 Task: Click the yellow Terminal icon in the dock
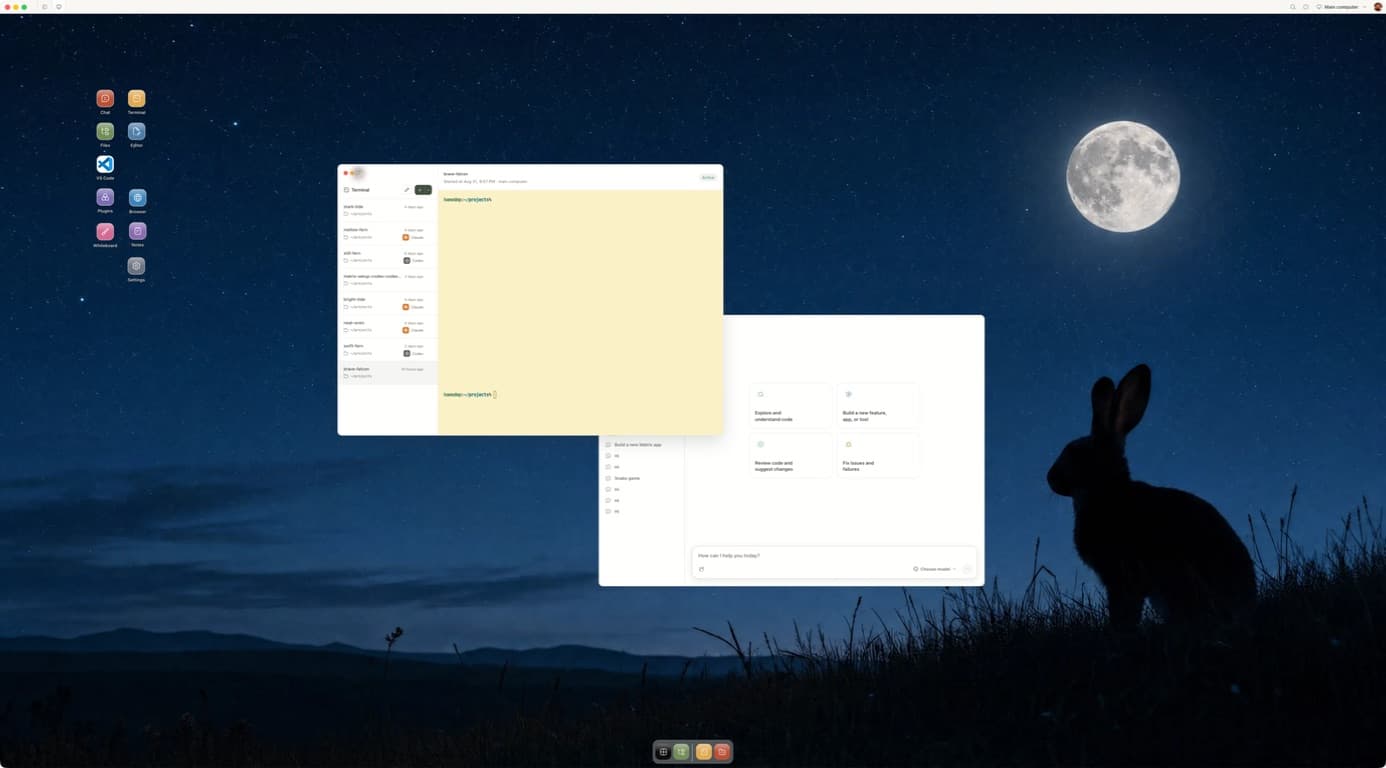coord(704,752)
